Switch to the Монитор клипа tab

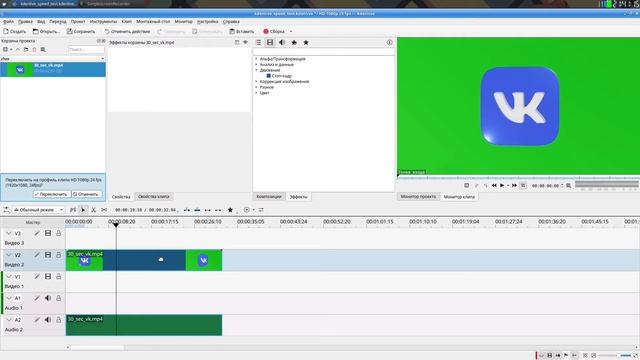pos(459,197)
